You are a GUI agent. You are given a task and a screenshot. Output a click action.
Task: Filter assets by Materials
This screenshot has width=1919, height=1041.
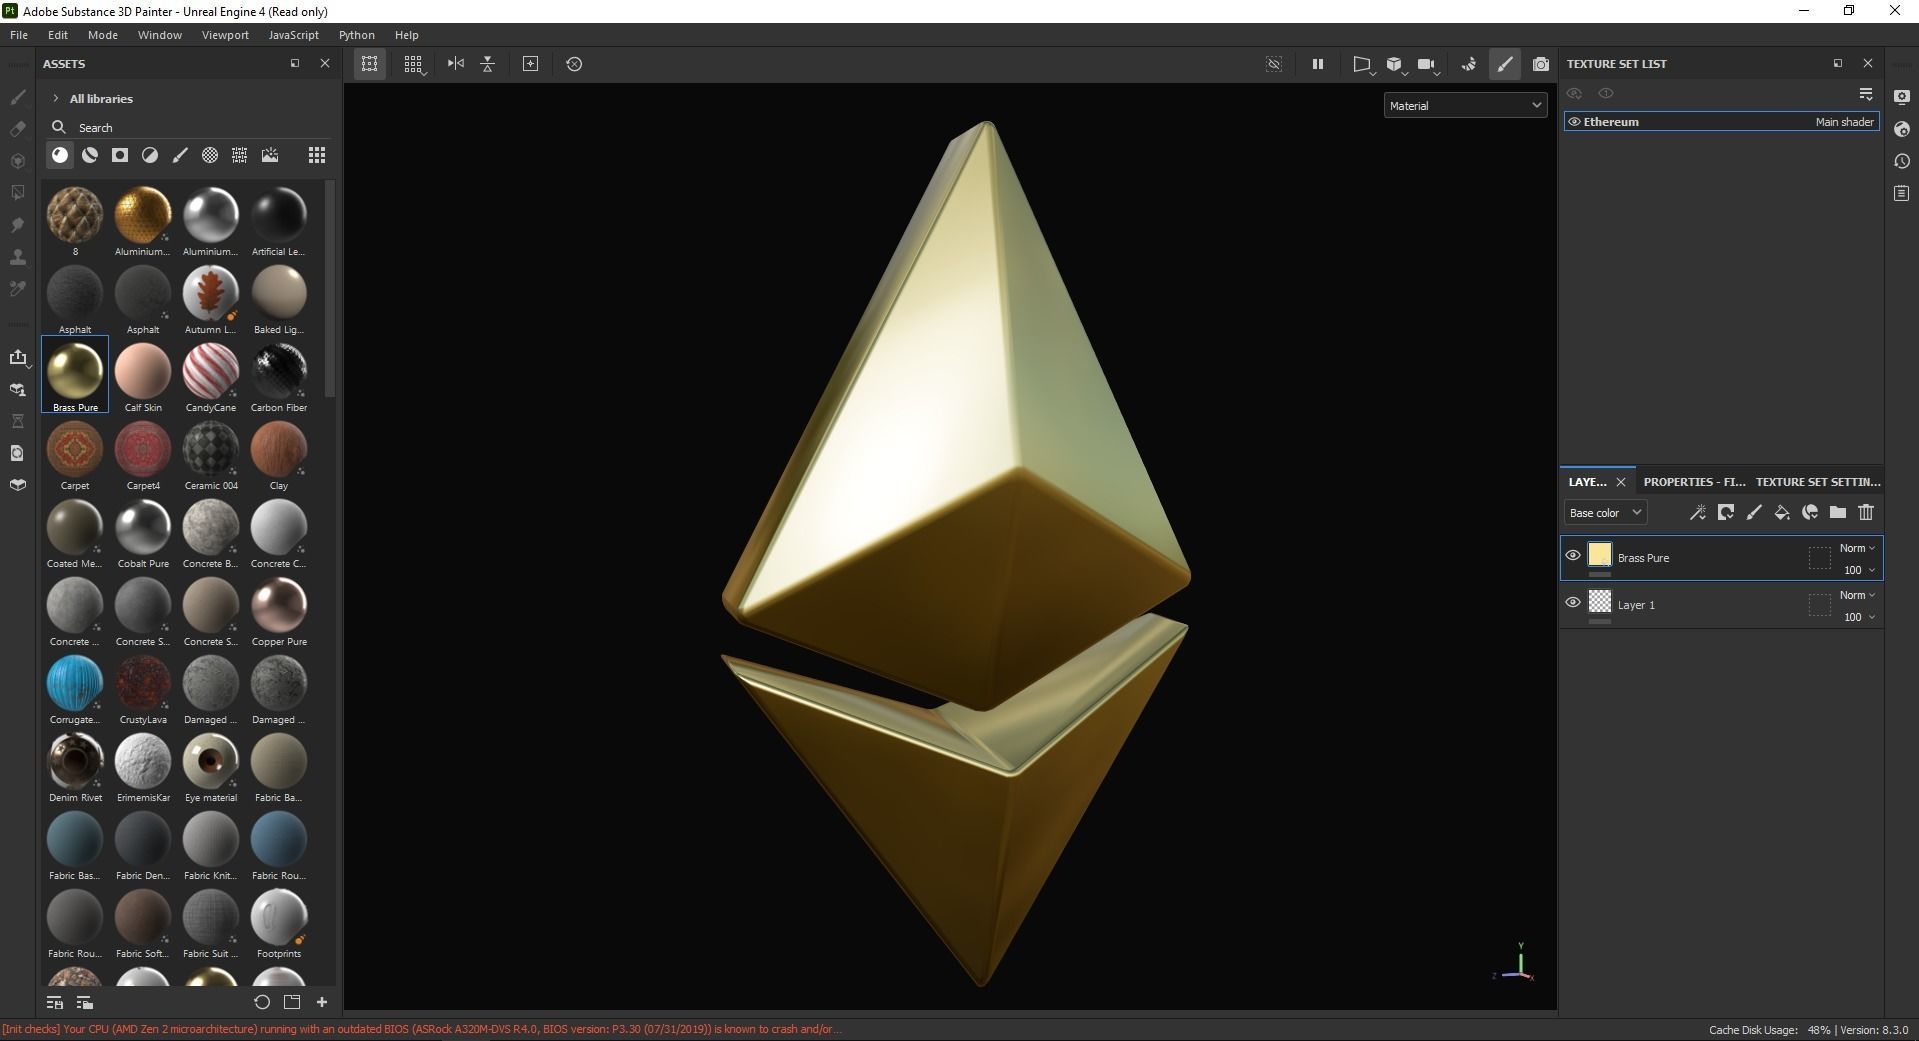pos(60,155)
